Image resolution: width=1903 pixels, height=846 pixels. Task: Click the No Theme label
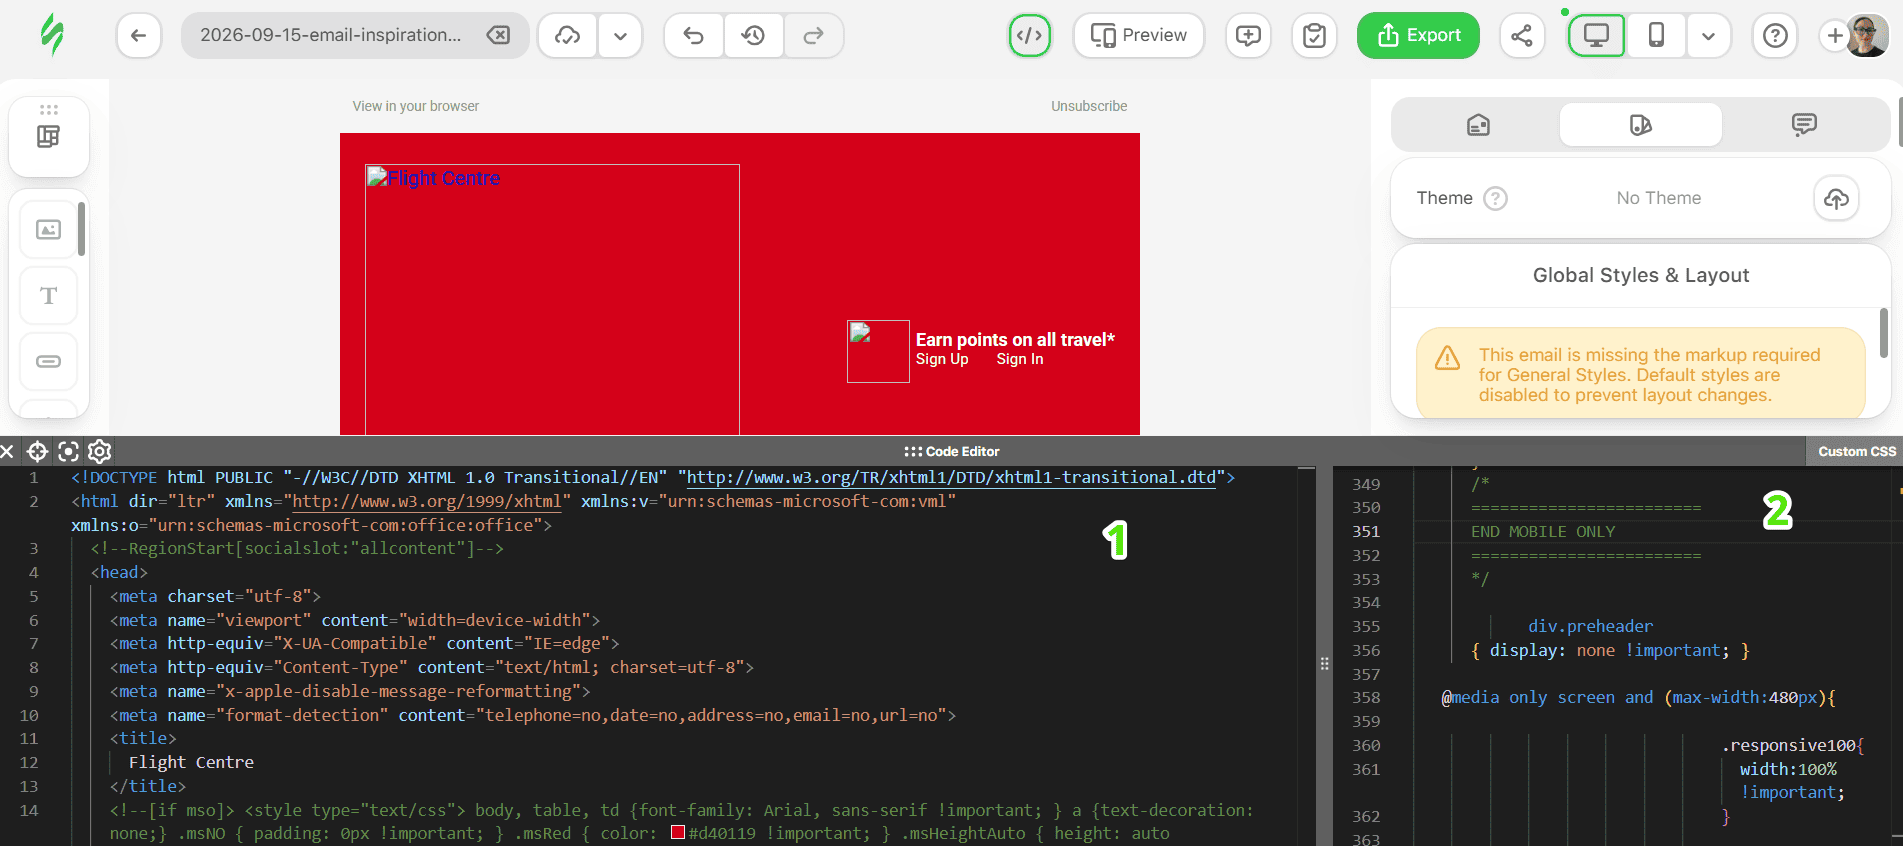point(1658,198)
